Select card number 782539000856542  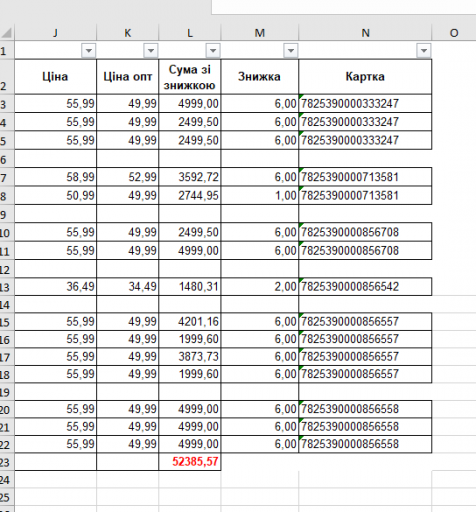[365, 287]
